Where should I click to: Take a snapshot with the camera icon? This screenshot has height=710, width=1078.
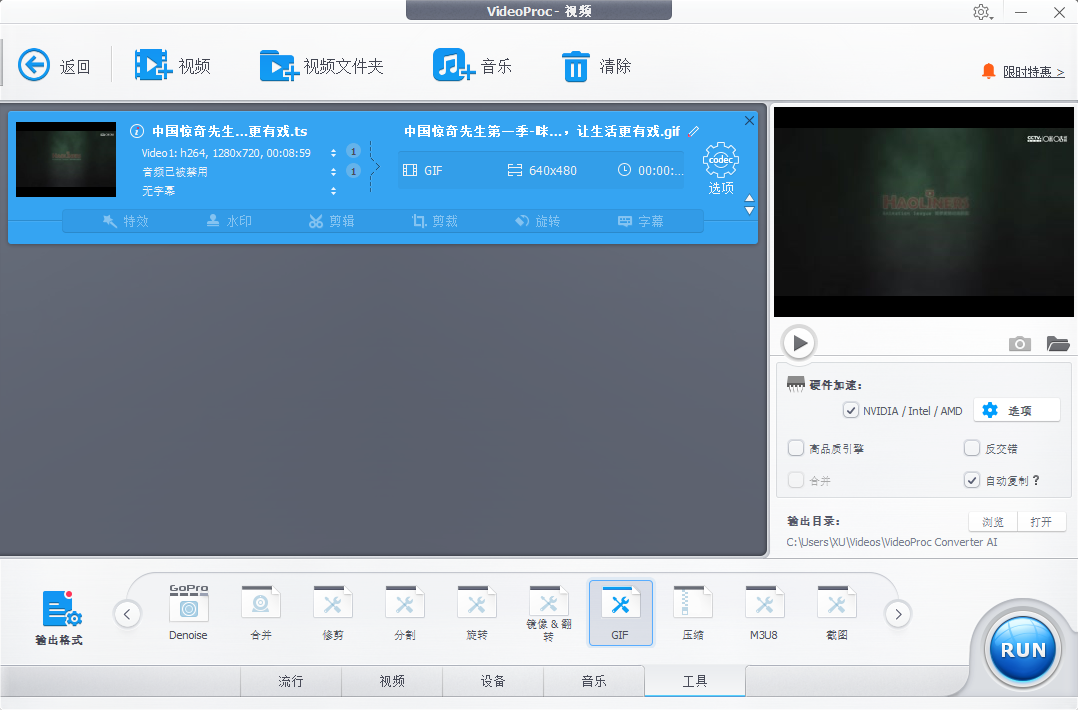(x=1019, y=344)
